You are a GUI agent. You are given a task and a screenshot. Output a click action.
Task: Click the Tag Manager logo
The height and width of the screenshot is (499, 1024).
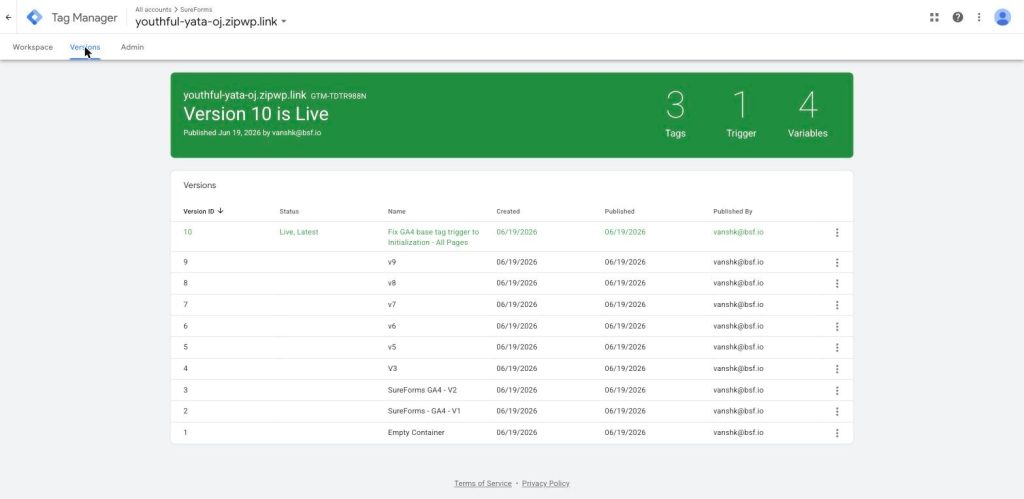pyautogui.click(x=35, y=18)
